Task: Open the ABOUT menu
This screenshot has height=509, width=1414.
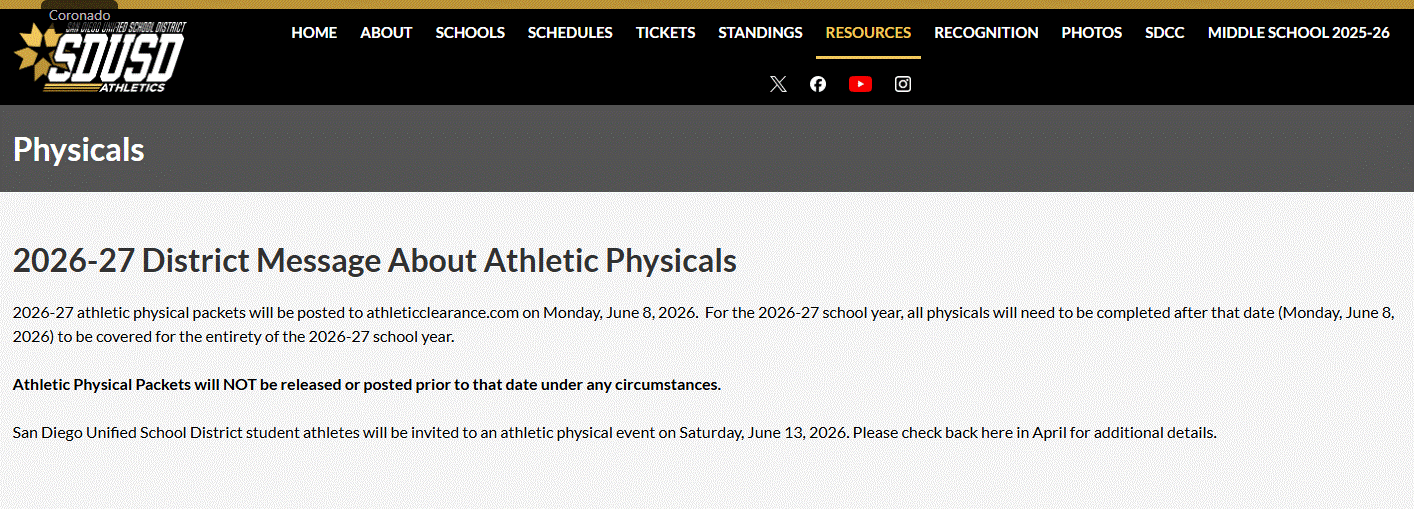Action: tap(386, 32)
